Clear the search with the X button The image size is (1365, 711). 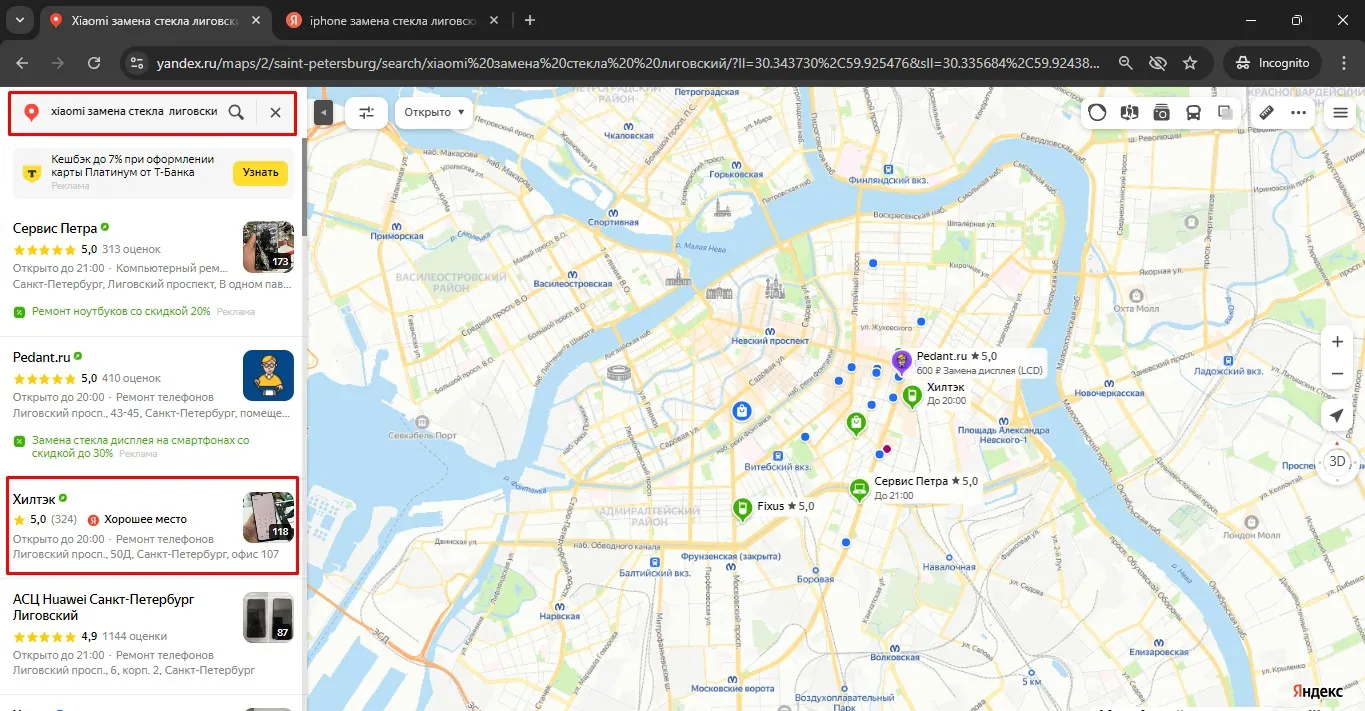coord(275,112)
